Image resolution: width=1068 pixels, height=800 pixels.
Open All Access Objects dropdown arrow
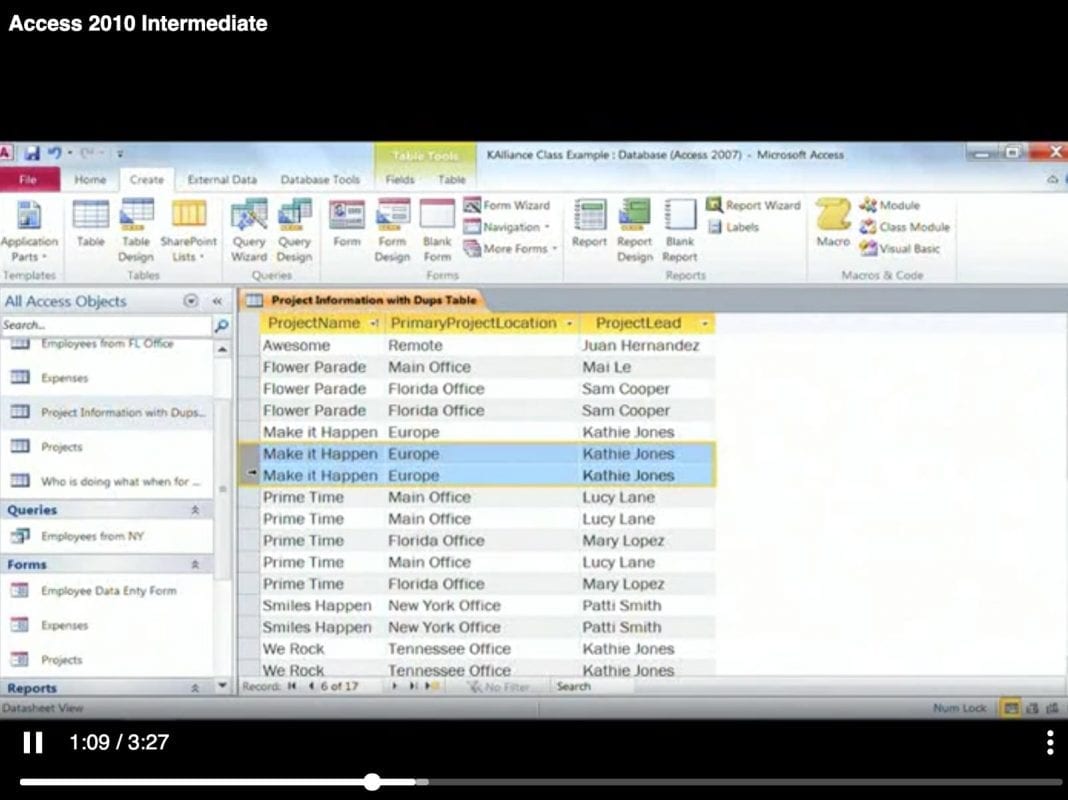point(191,301)
